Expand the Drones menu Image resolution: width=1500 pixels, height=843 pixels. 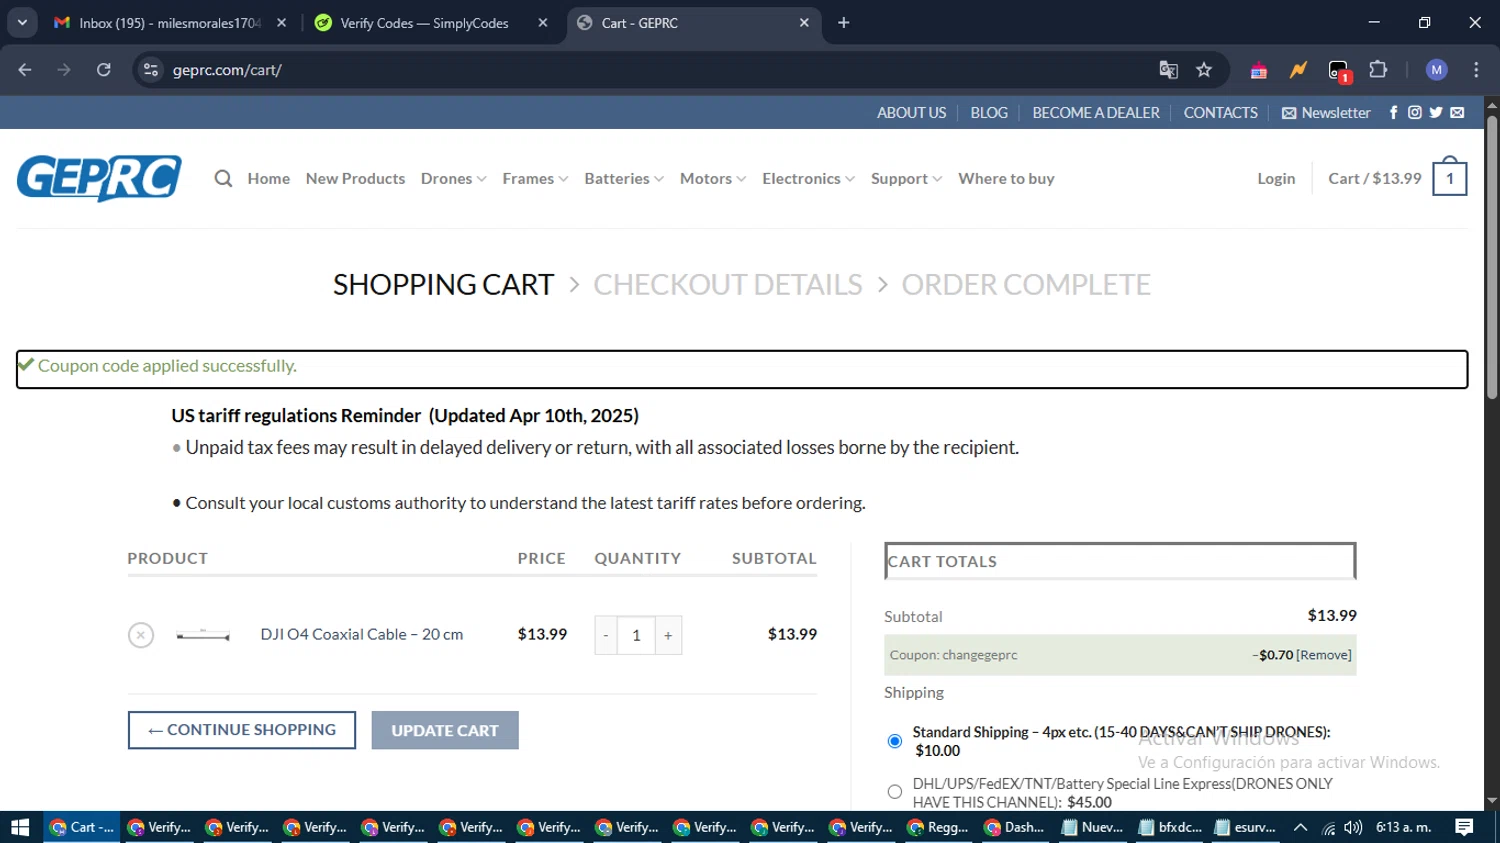click(x=453, y=178)
